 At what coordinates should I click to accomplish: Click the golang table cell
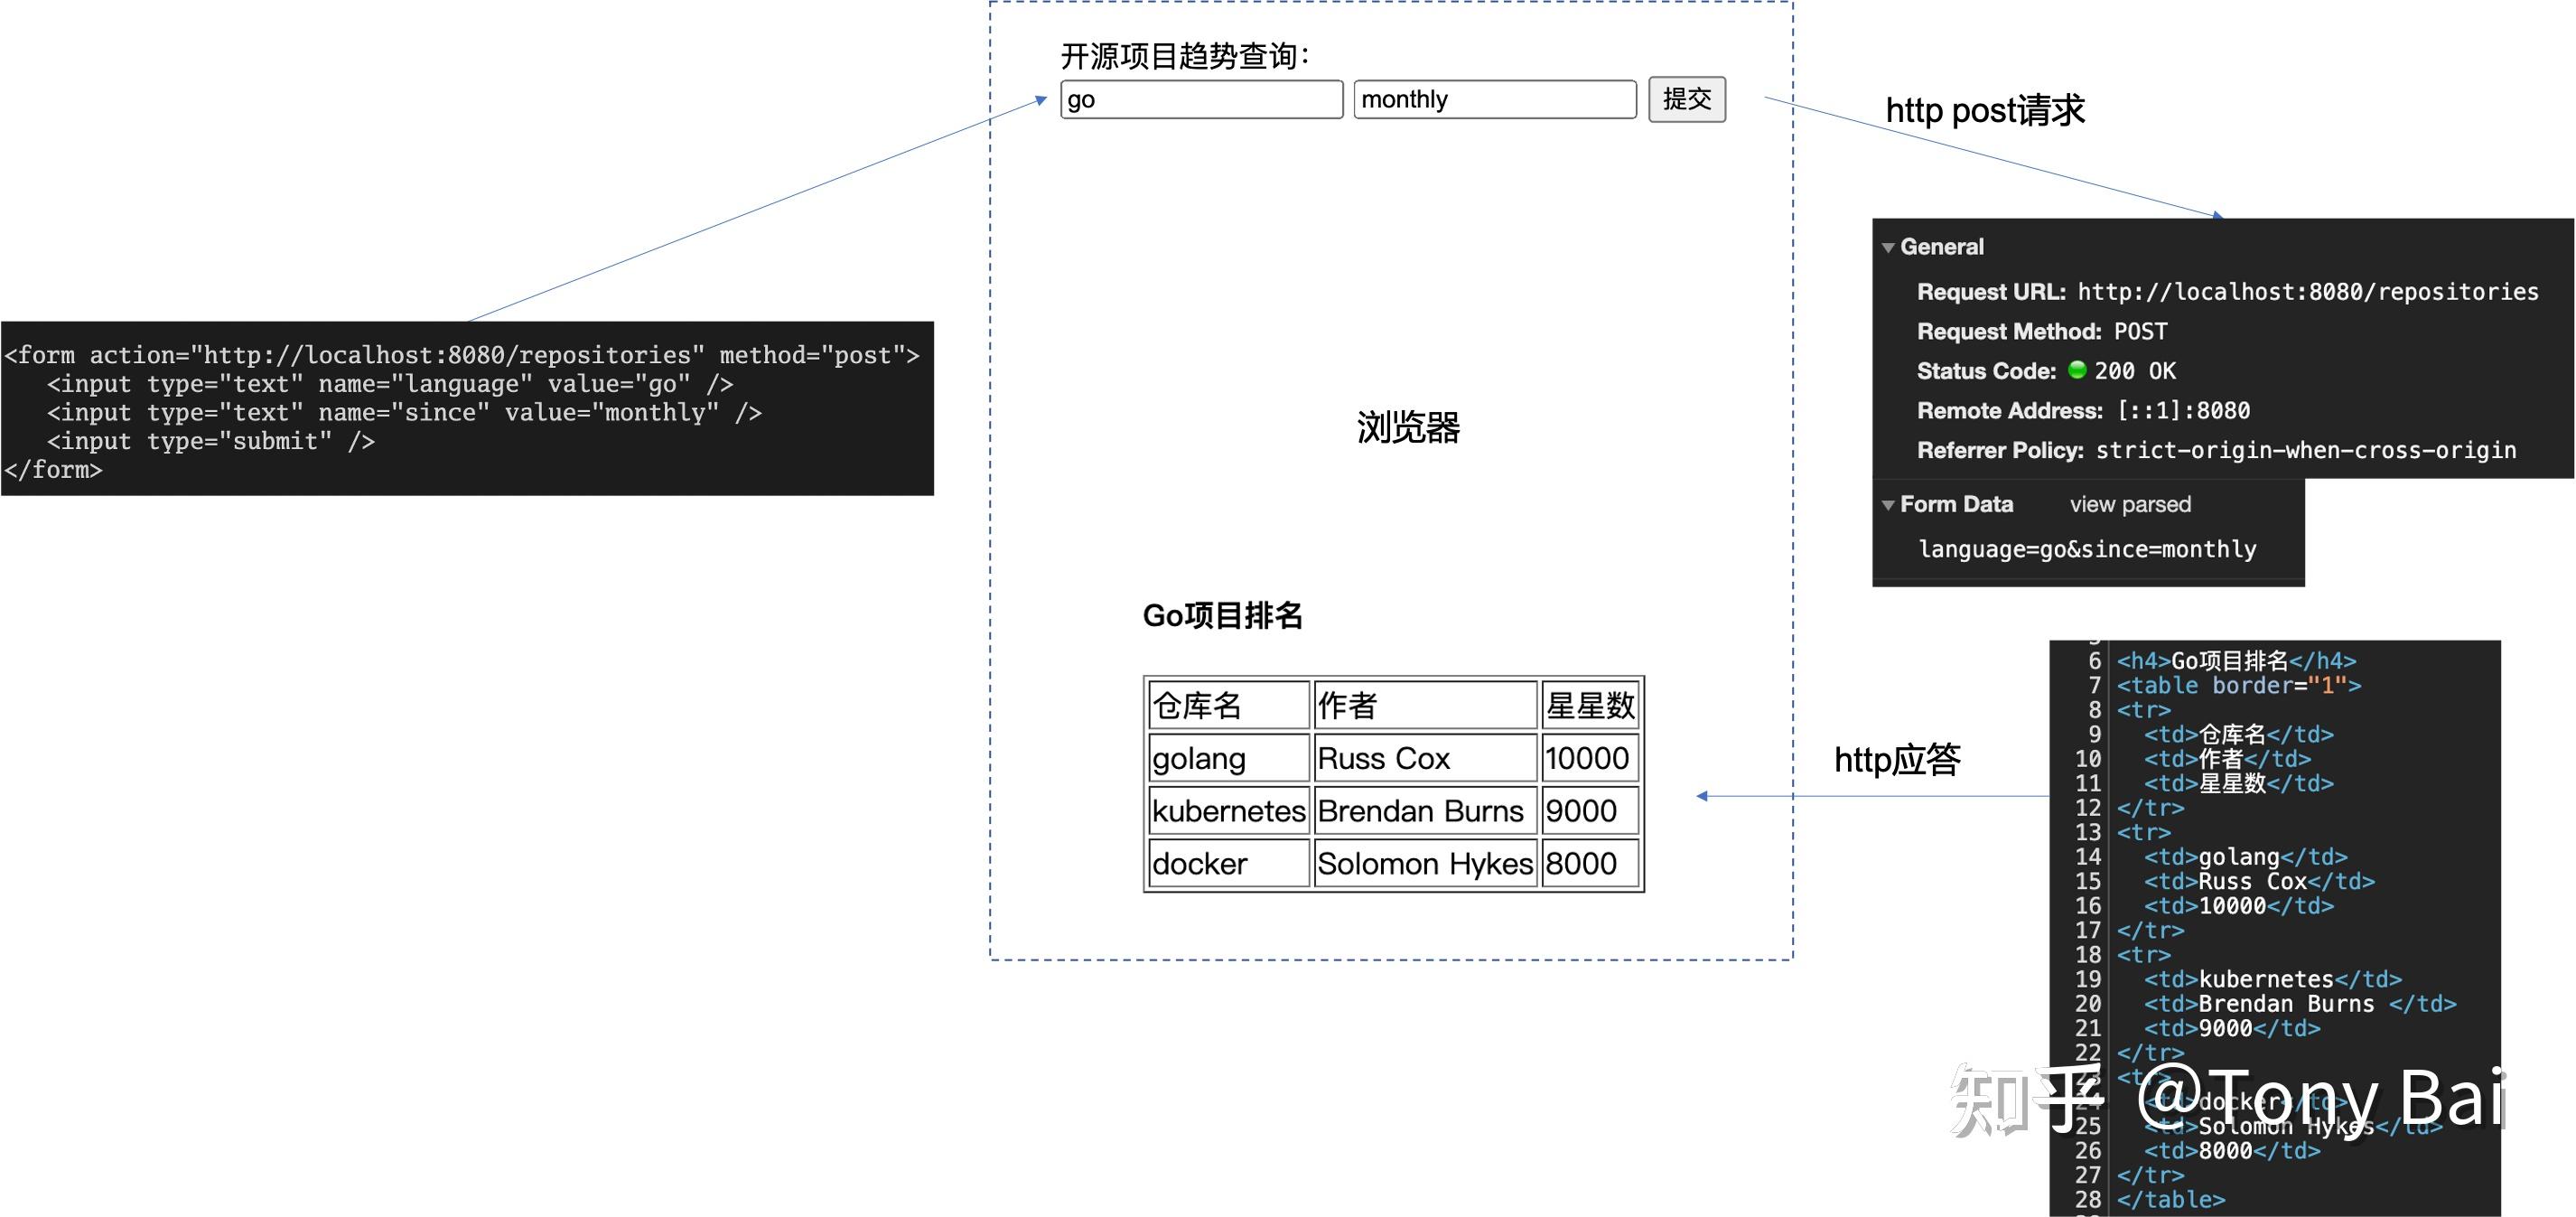tap(1228, 758)
